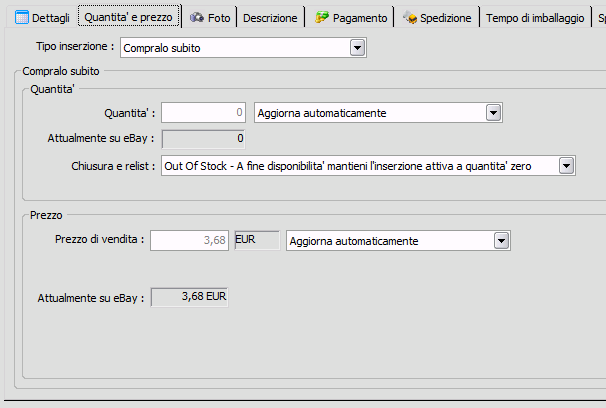606x408 pixels.
Task: Open price update mode combo box
Action: tap(398, 241)
